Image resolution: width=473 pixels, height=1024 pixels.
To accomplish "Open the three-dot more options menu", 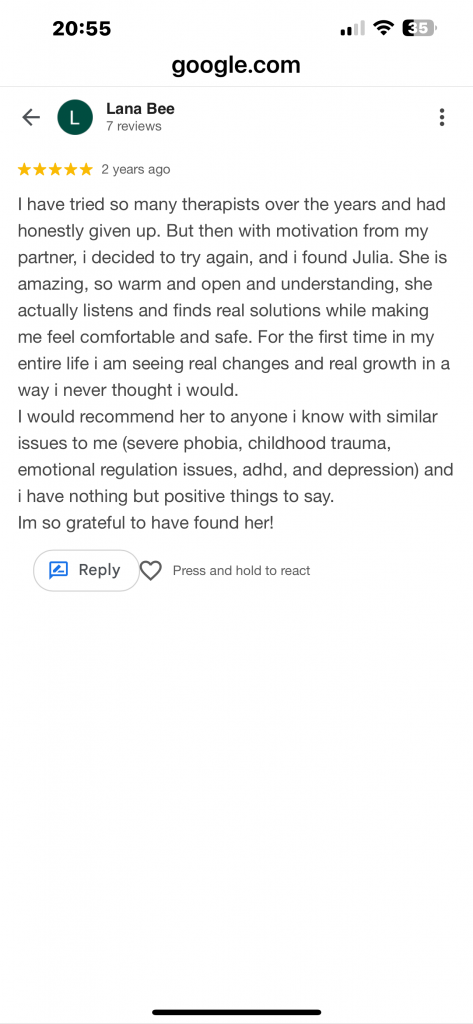I will click(x=442, y=117).
